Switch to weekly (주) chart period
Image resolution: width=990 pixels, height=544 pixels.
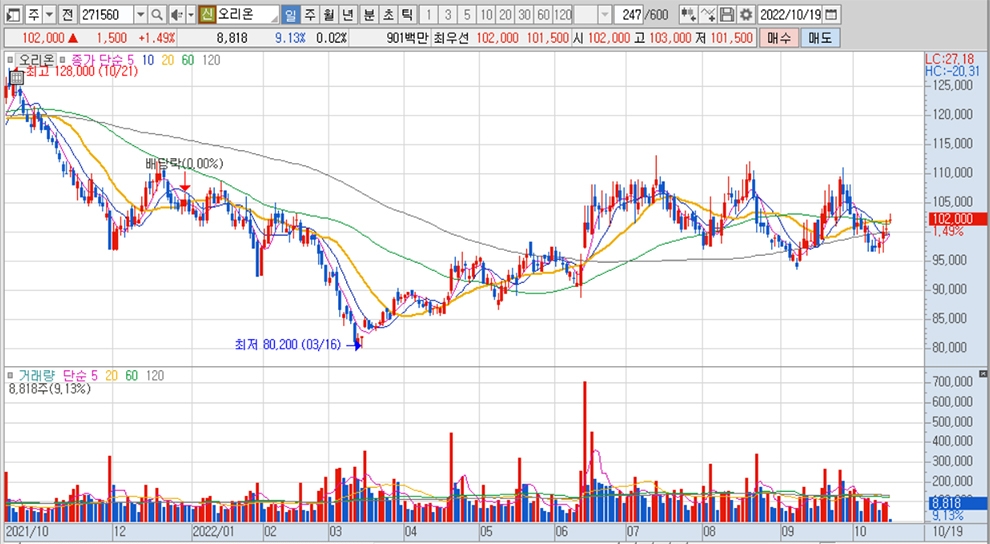coord(309,15)
